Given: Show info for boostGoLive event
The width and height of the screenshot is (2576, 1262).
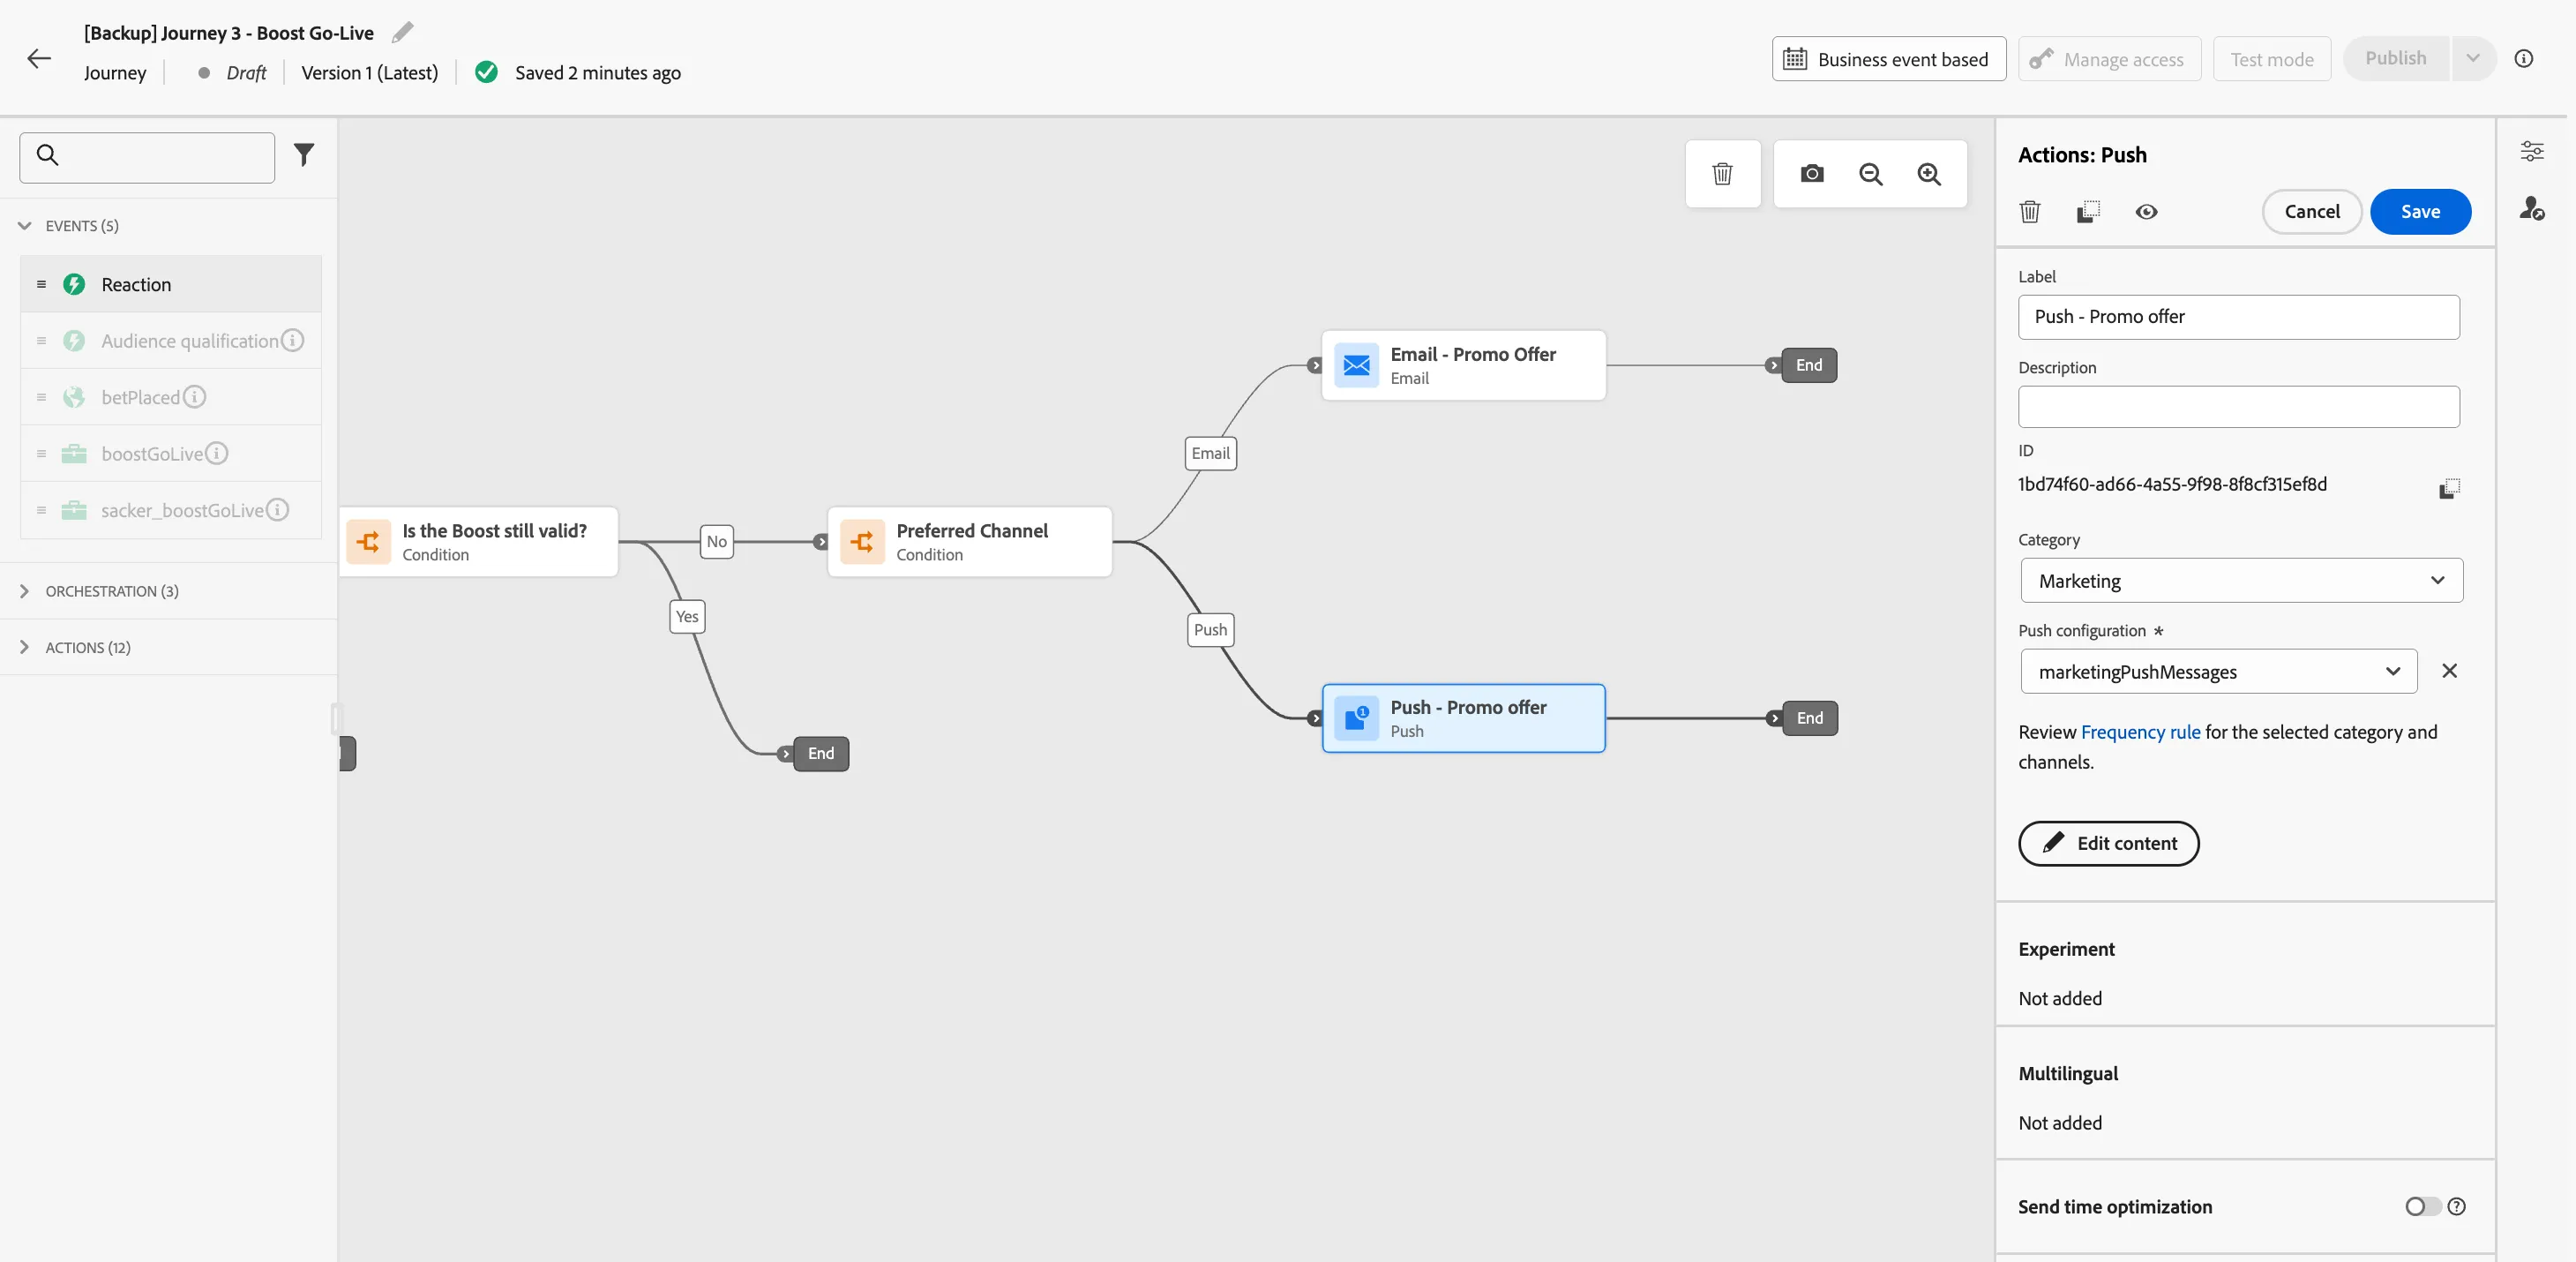Looking at the screenshot, I should pyautogui.click(x=216, y=454).
